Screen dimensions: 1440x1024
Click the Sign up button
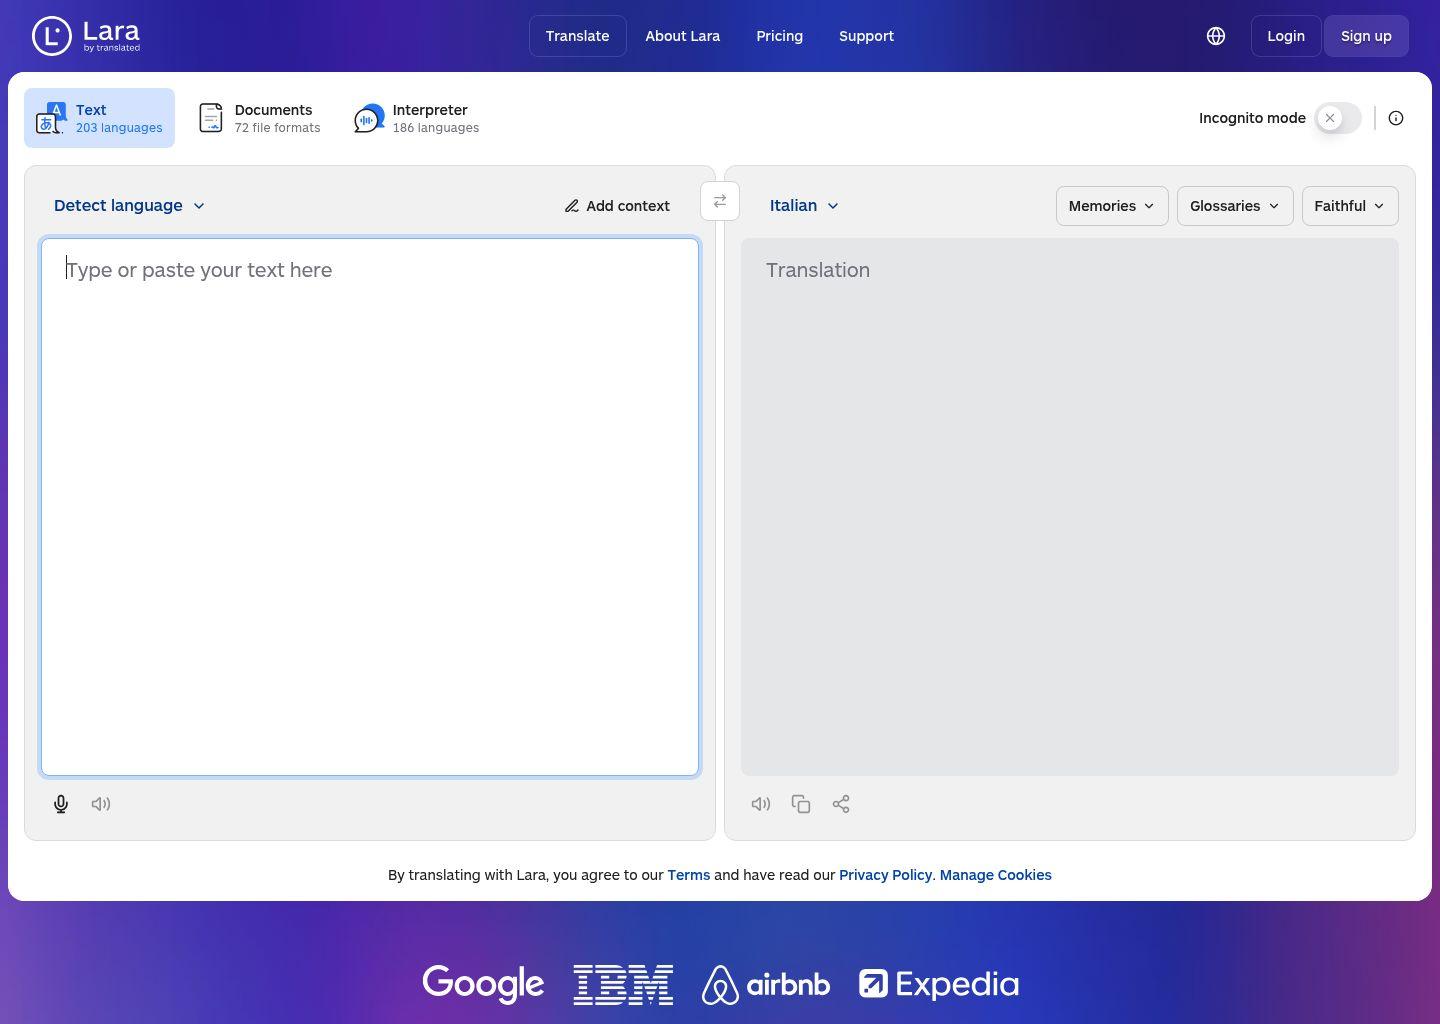(1366, 36)
